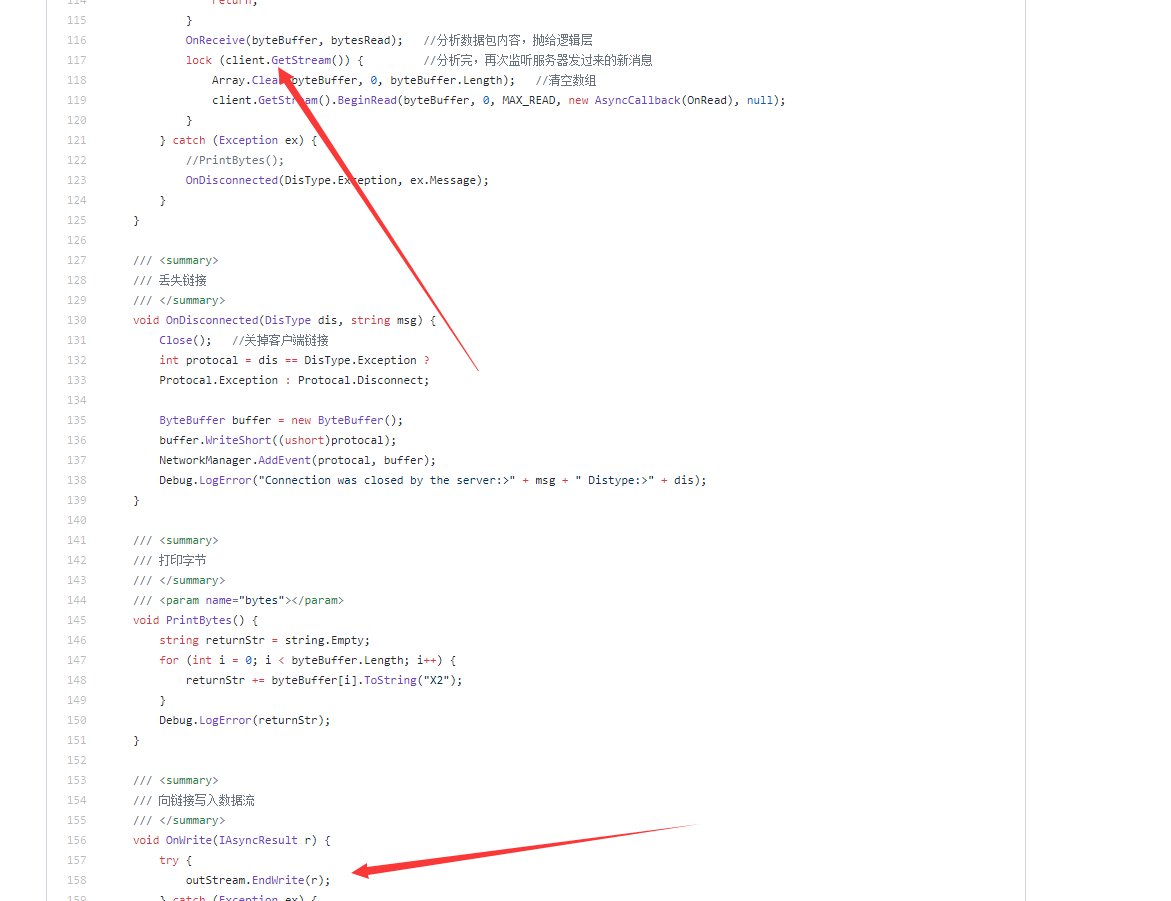Click the for keyword on line 147

pyautogui.click(x=169, y=660)
